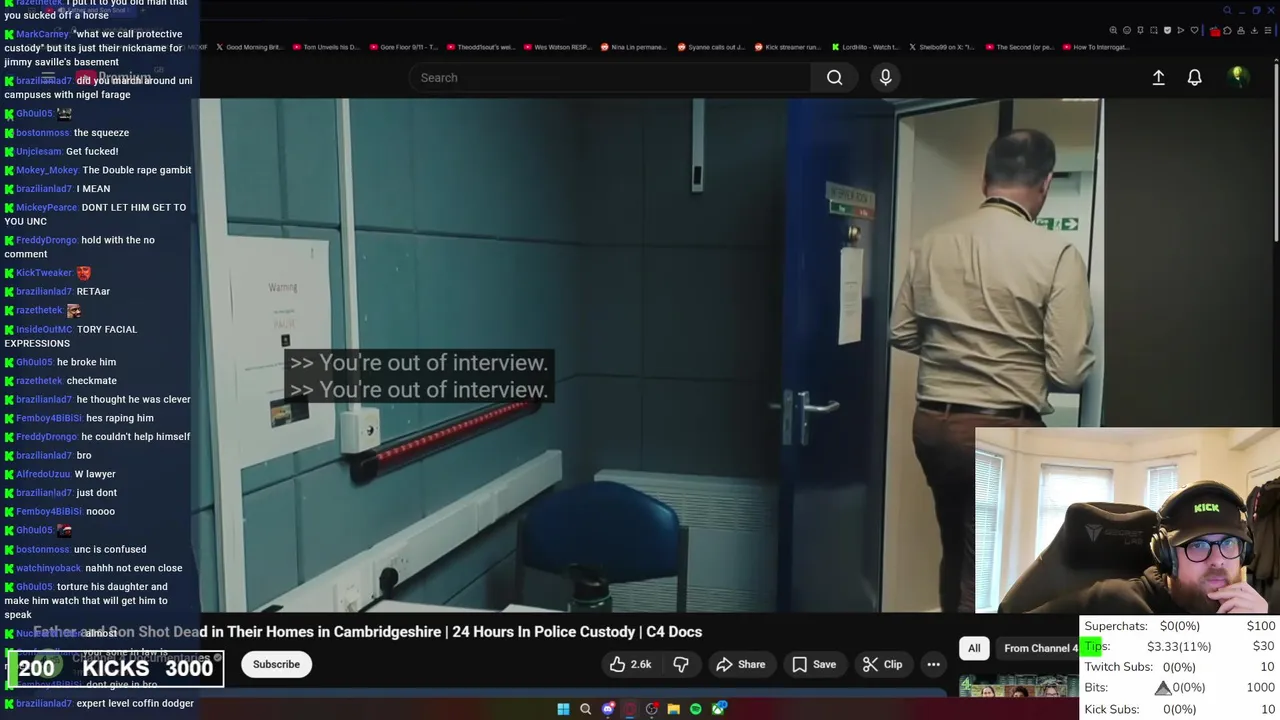This screenshot has height=720, width=1280.
Task: Click browser shield ad-blocker icon
Action: click(1167, 30)
